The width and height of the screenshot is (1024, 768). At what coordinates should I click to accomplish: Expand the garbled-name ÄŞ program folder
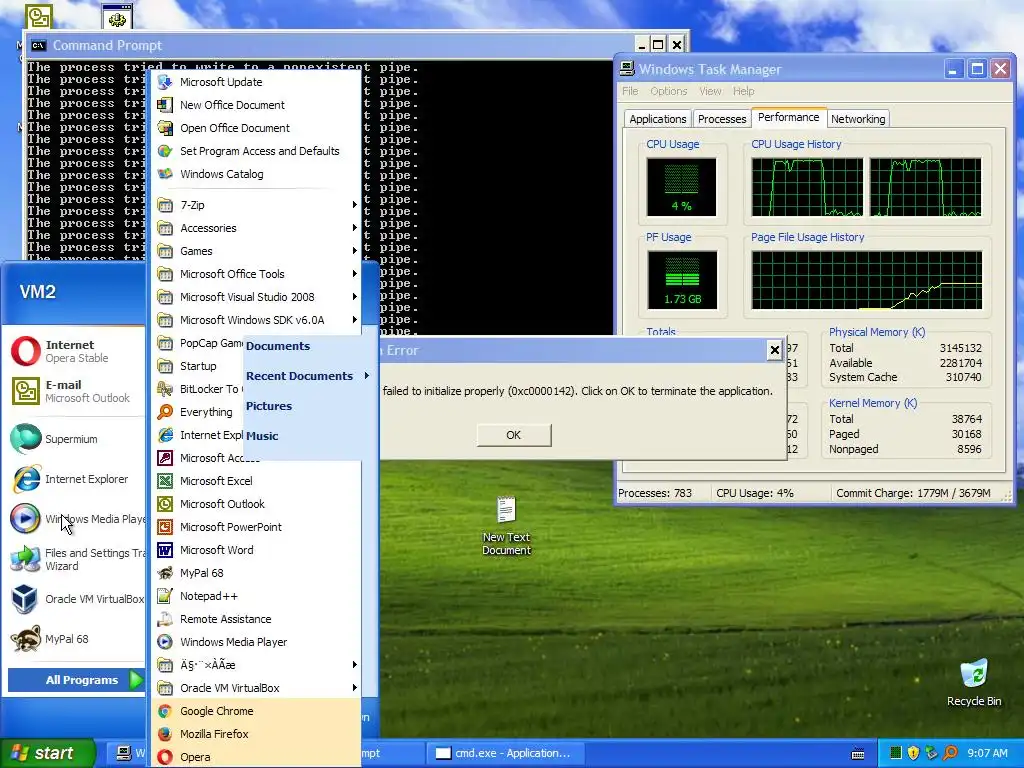[256, 665]
